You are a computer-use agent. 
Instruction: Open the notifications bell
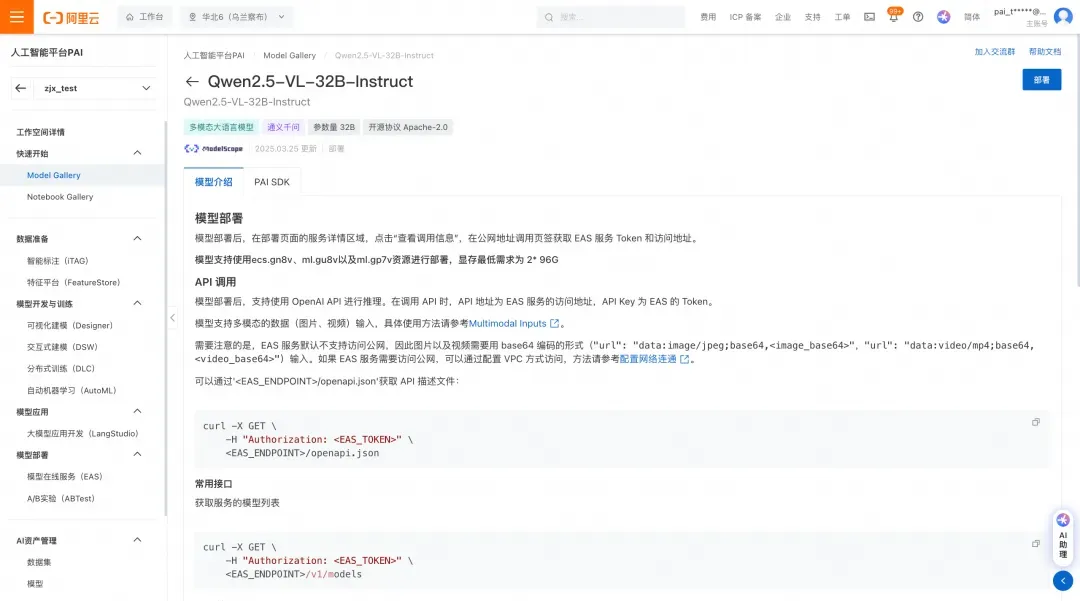coord(893,17)
